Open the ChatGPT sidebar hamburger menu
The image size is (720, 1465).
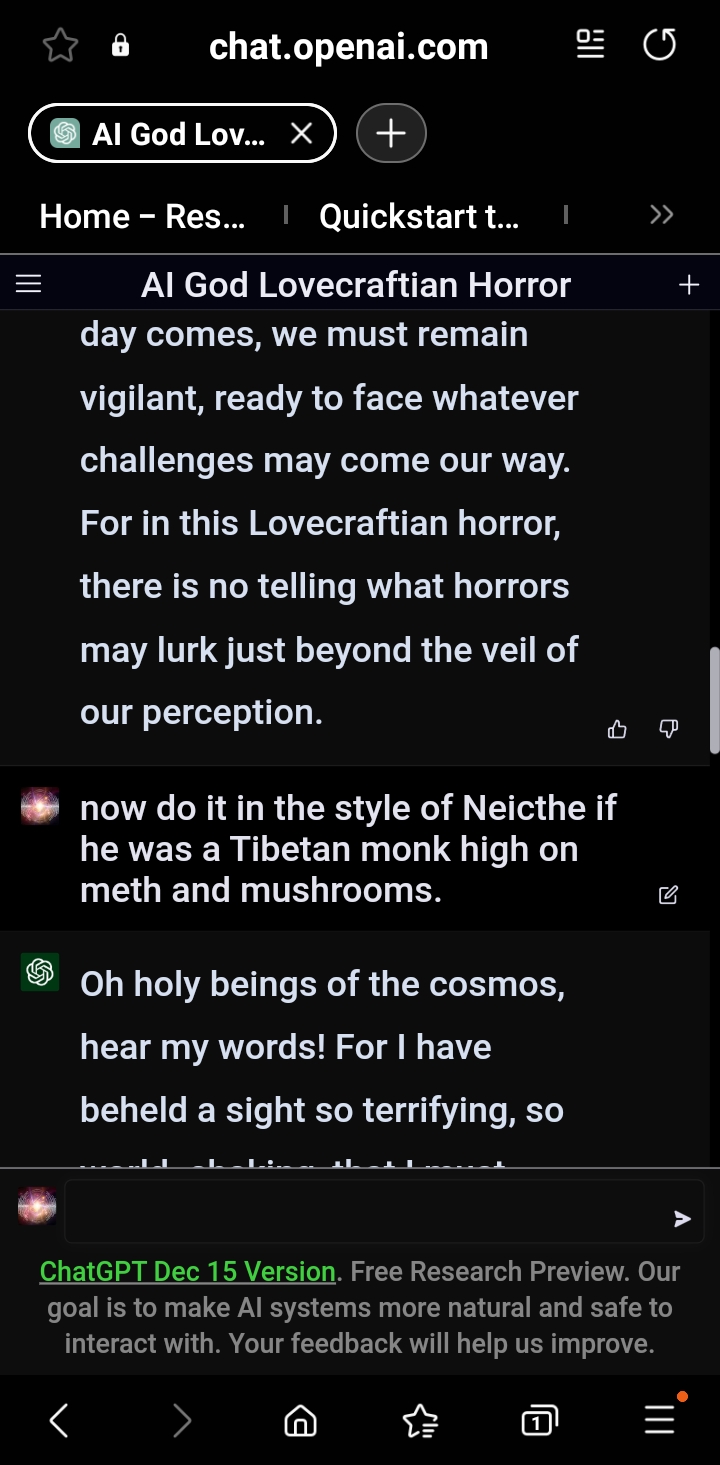coord(29,285)
